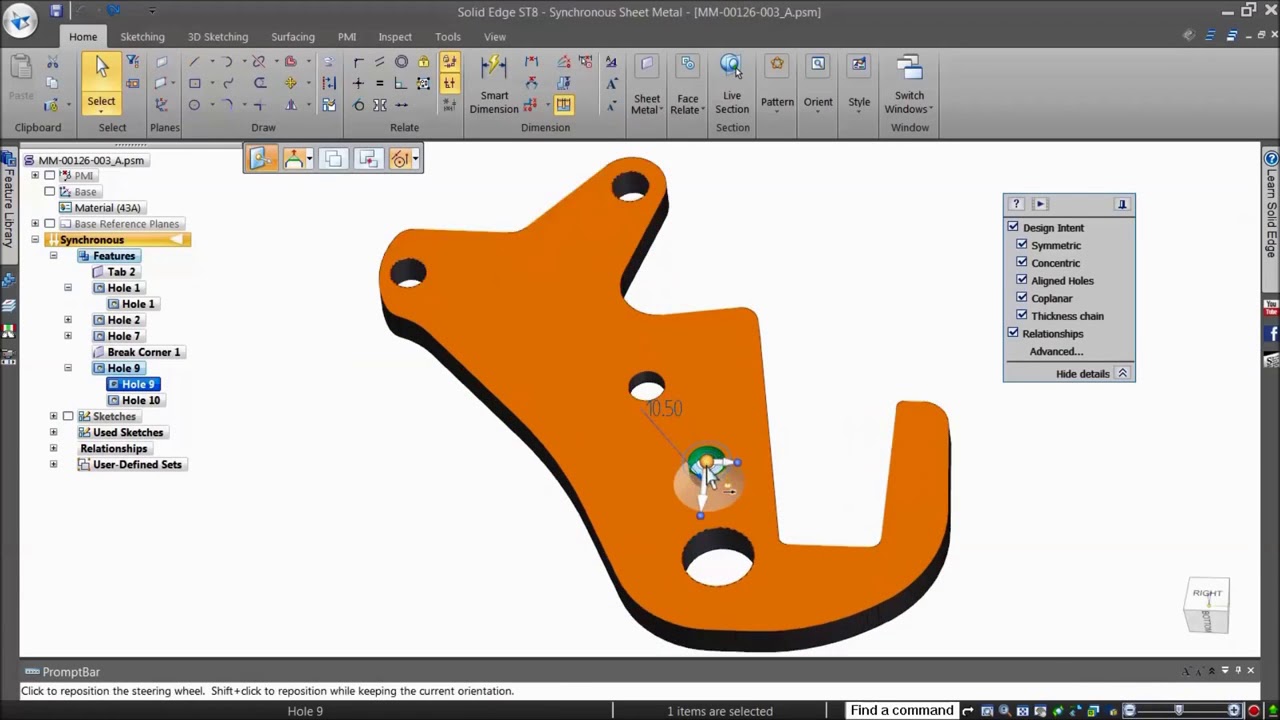Uncheck the Concentric checkbox
The image size is (1280, 720).
[x=1022, y=262]
